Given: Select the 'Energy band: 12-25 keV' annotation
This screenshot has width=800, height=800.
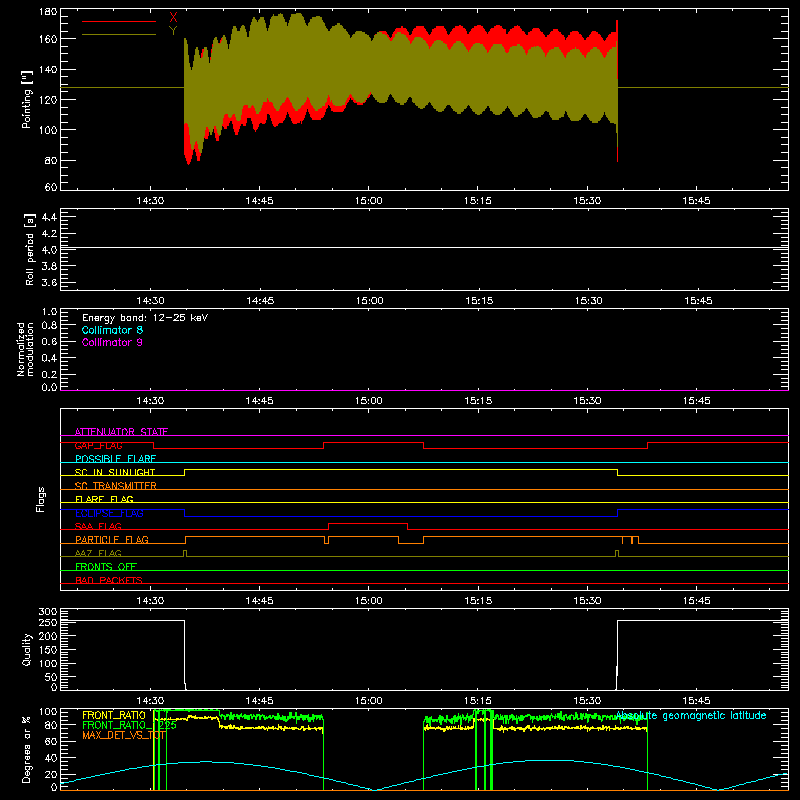Looking at the screenshot, I should [145, 318].
